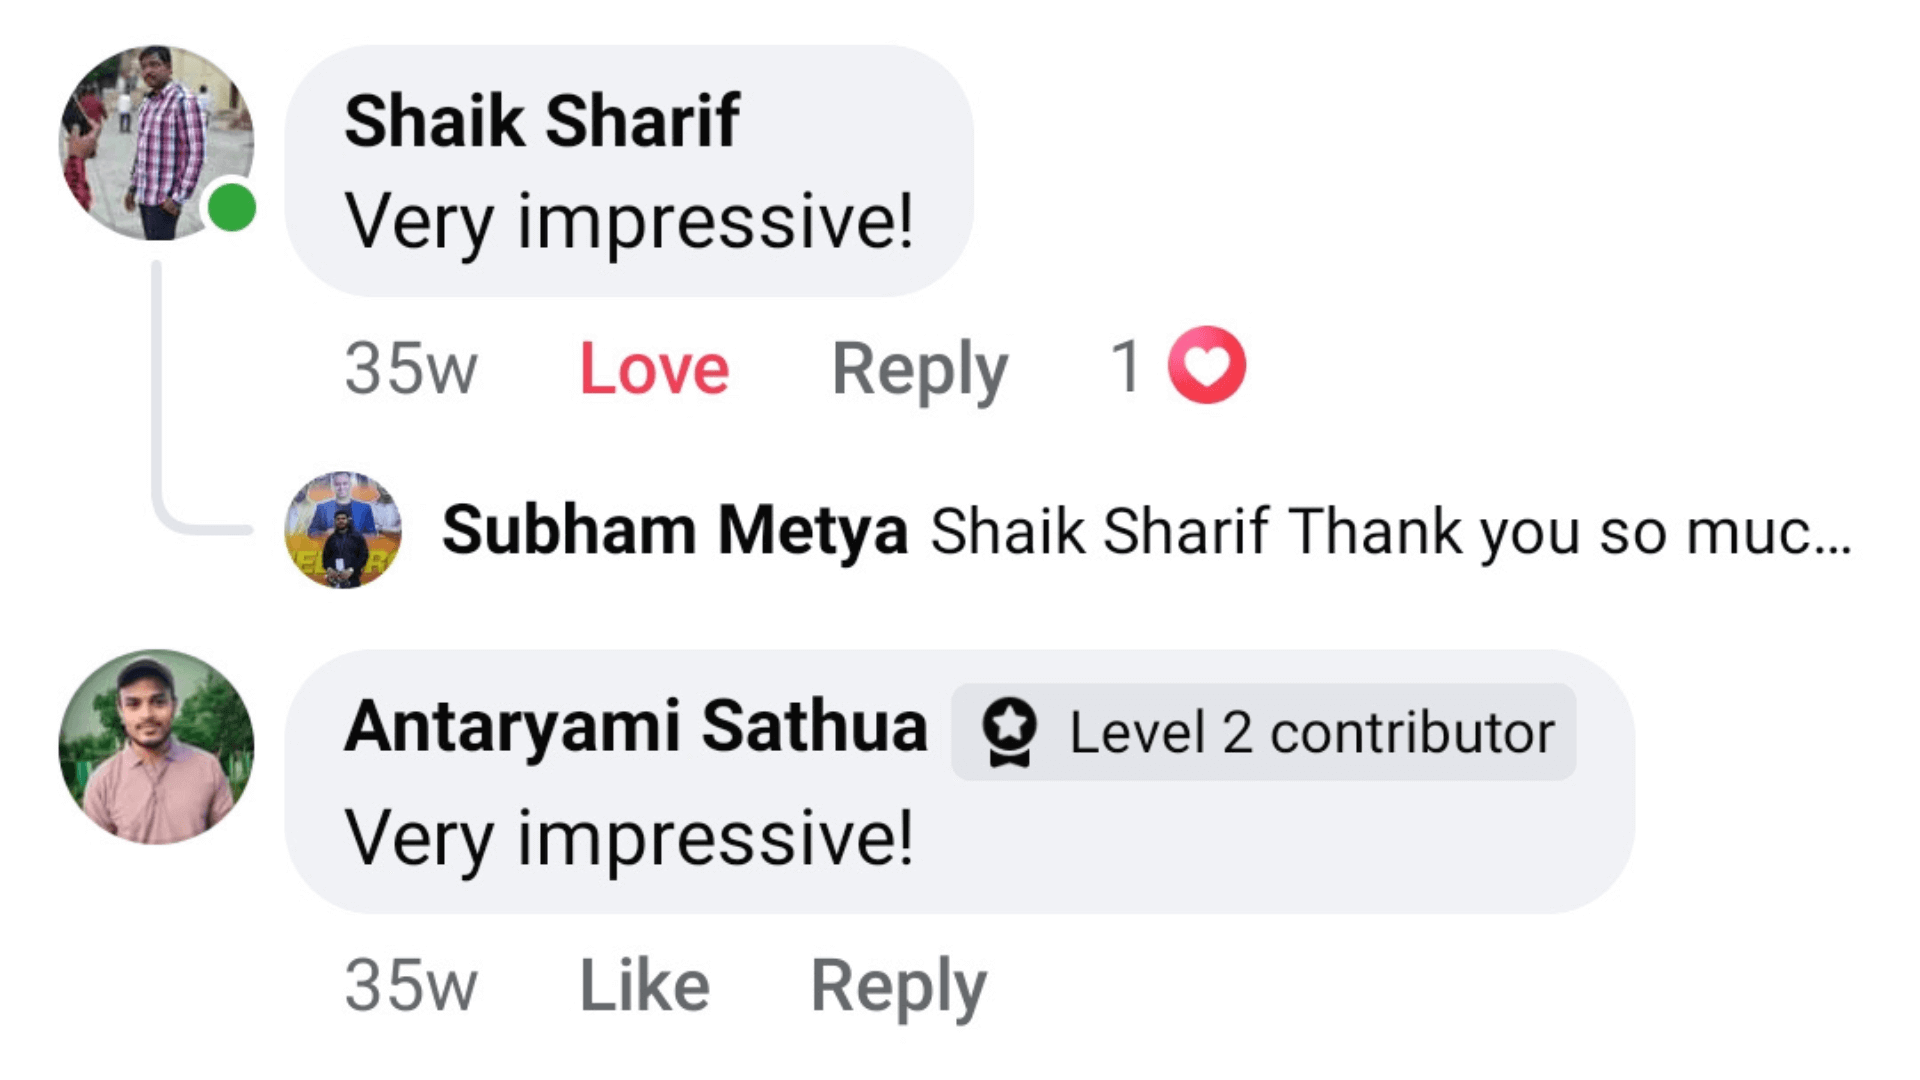Click the "Level 2 contributor" badge label

click(1311, 733)
